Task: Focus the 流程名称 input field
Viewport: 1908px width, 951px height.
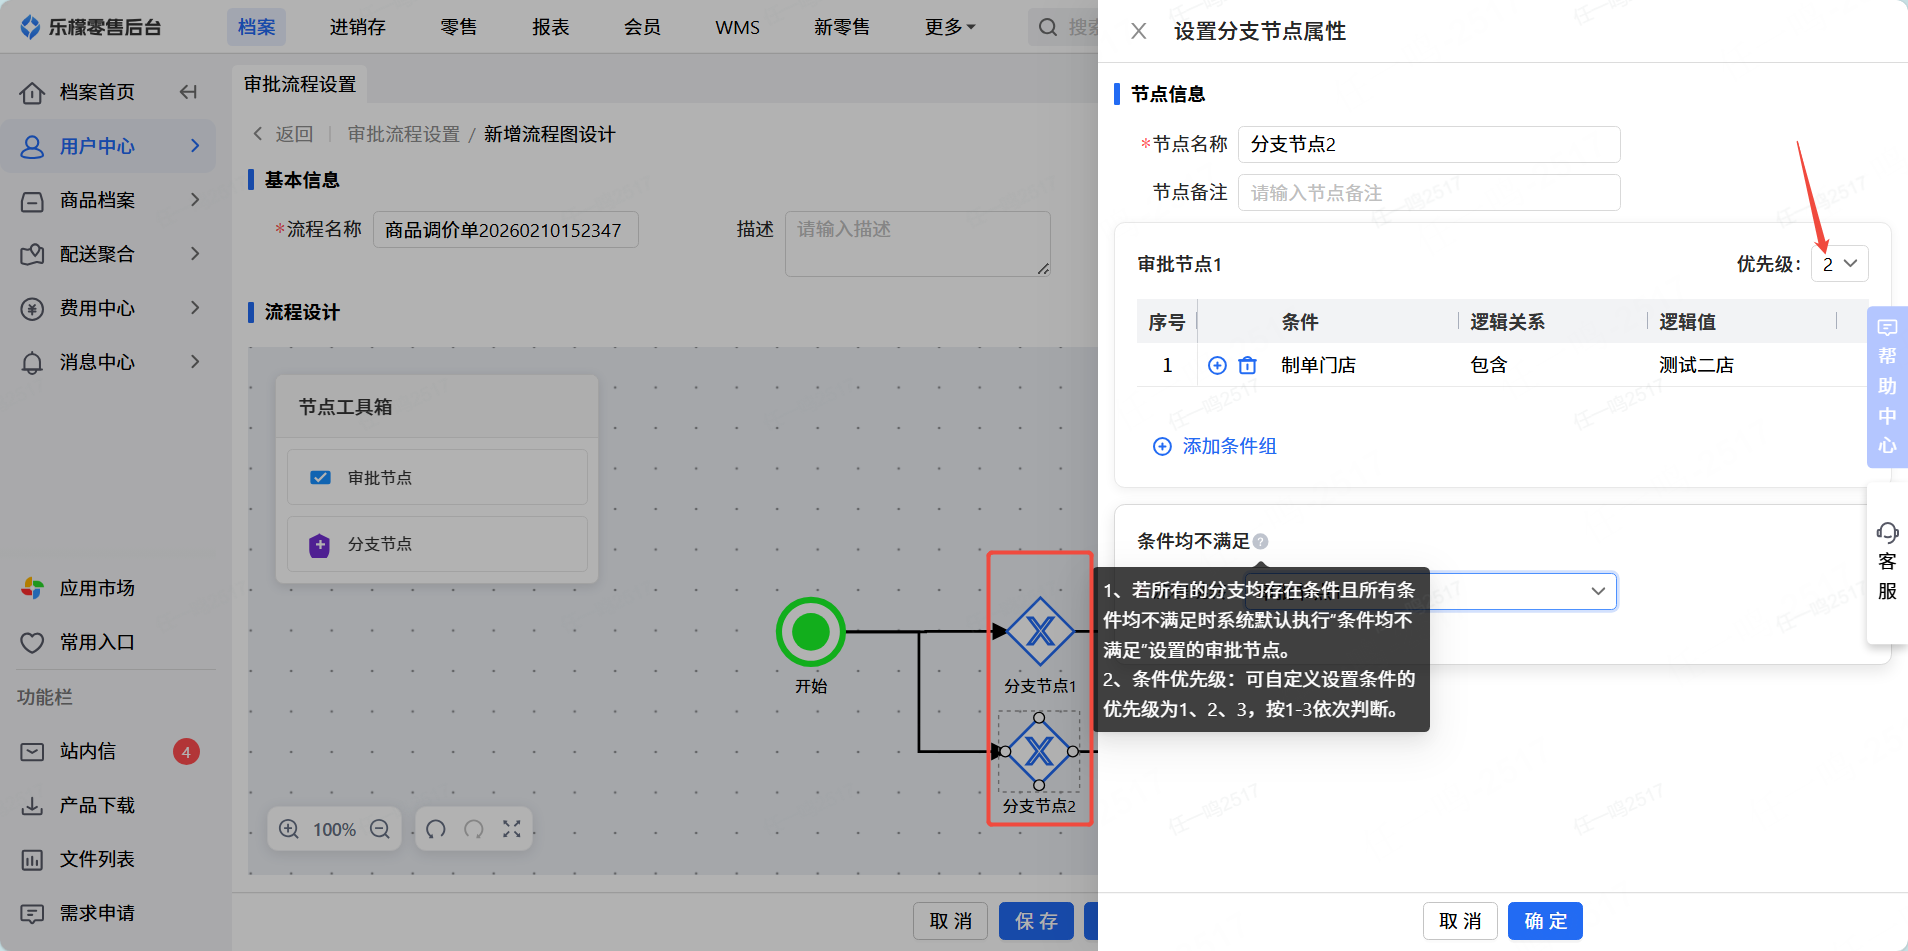Action: click(506, 230)
